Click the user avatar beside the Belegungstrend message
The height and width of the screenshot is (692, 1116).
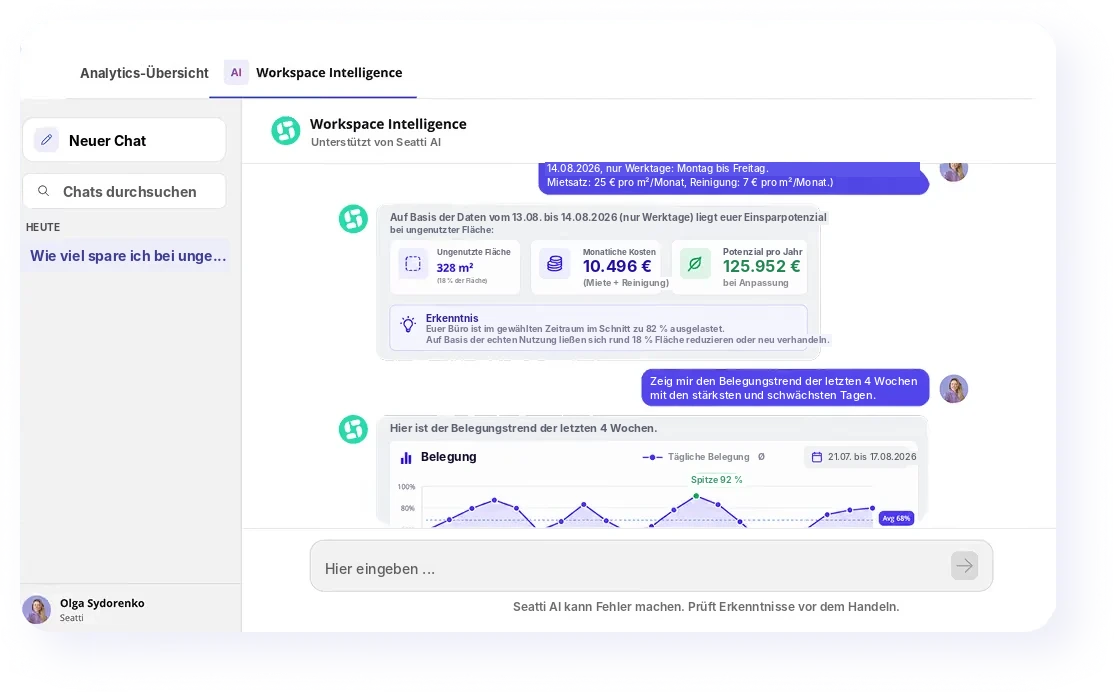pyautogui.click(x=954, y=389)
